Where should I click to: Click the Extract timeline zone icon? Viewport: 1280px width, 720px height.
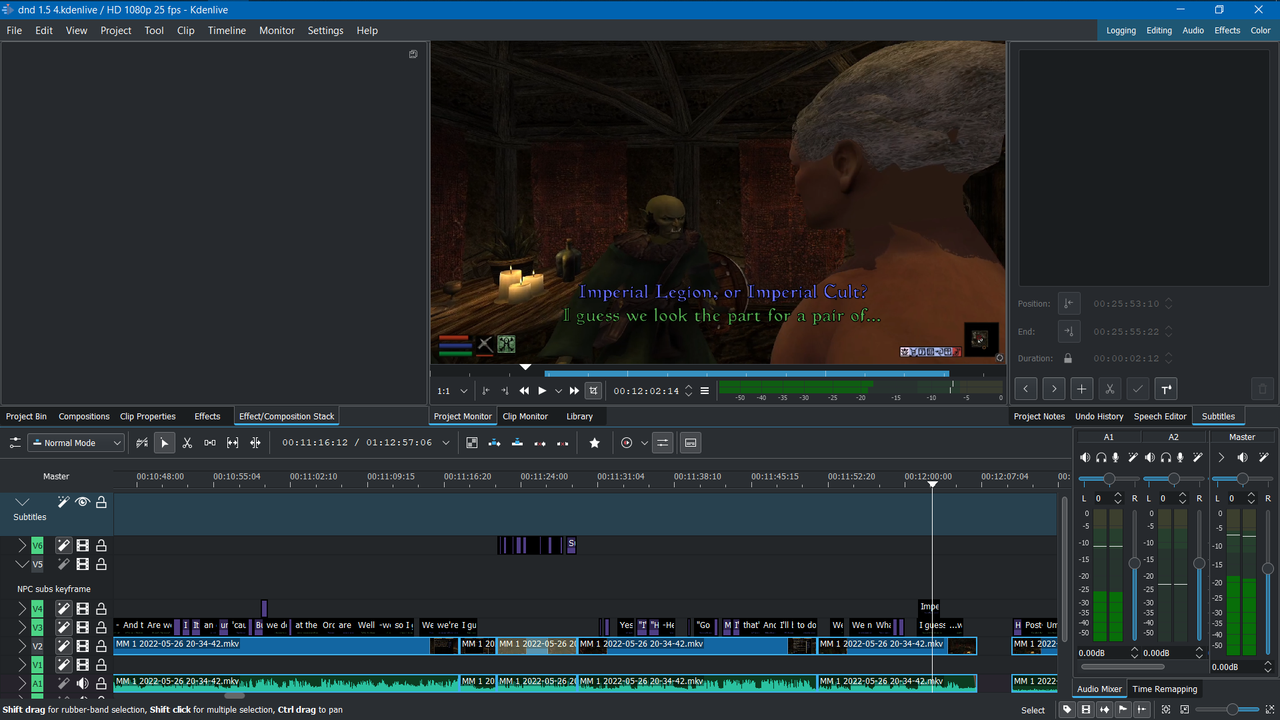[x=540, y=443]
